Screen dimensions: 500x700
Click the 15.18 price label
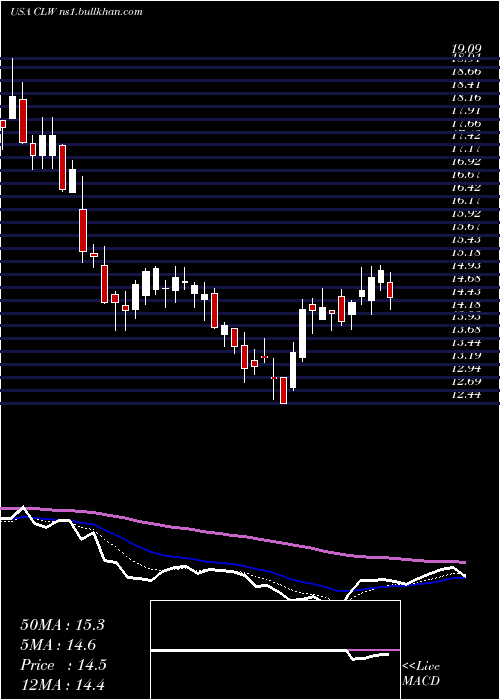click(466, 252)
